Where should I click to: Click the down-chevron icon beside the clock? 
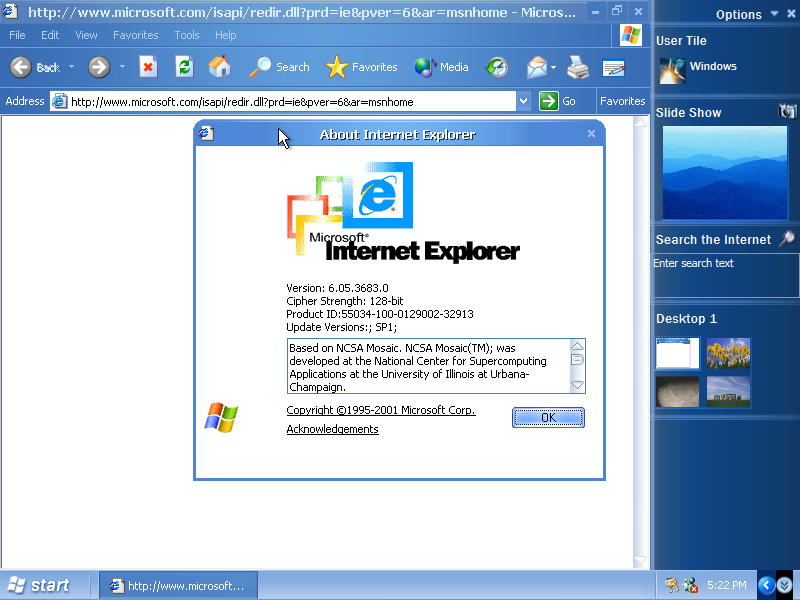785,585
